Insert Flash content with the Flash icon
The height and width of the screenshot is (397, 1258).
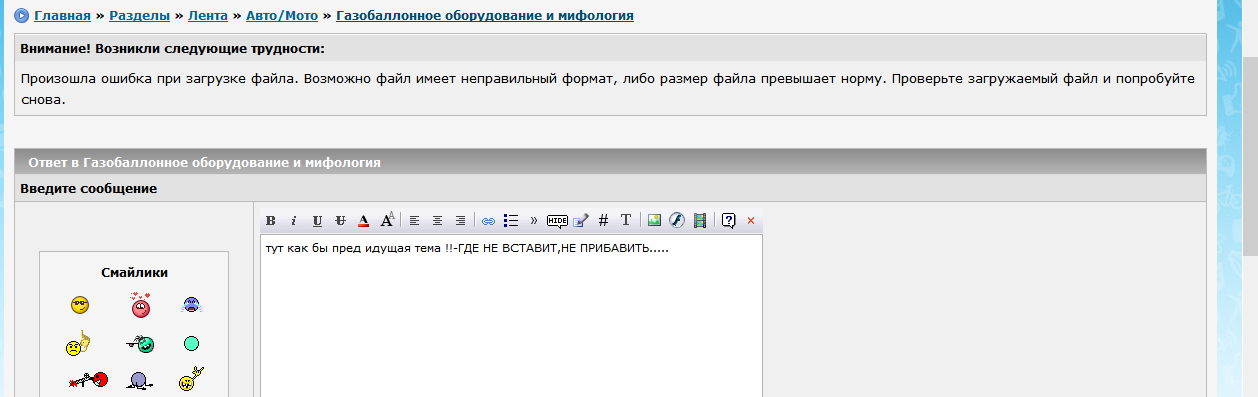coord(677,220)
